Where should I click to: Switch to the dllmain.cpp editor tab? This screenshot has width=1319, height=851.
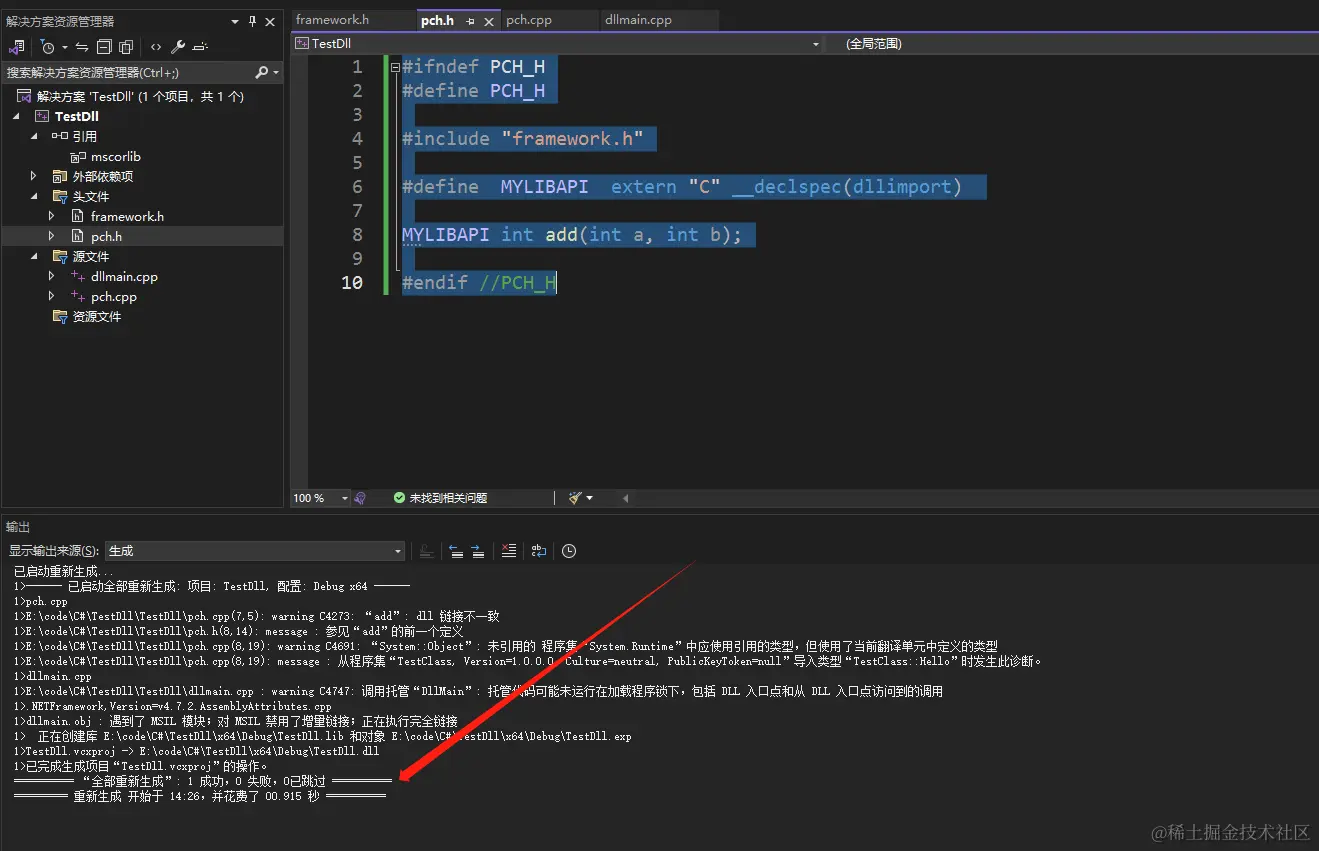[x=638, y=20]
